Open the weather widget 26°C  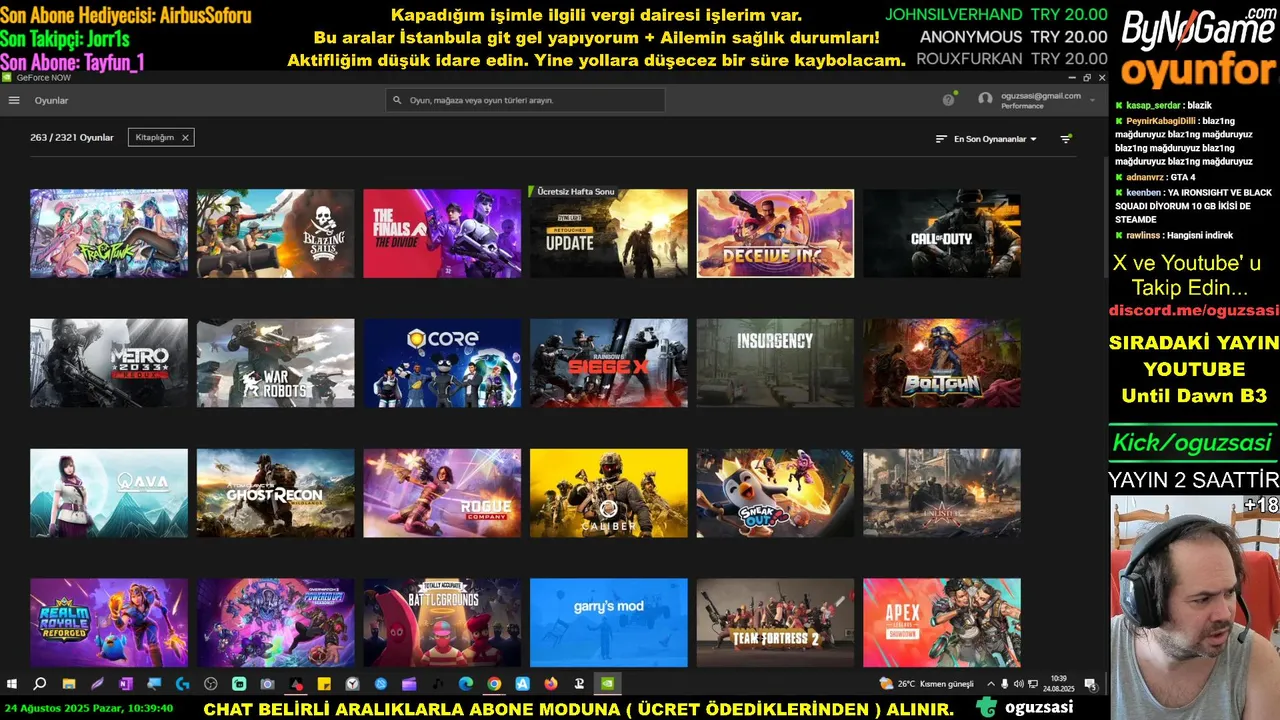tap(926, 684)
